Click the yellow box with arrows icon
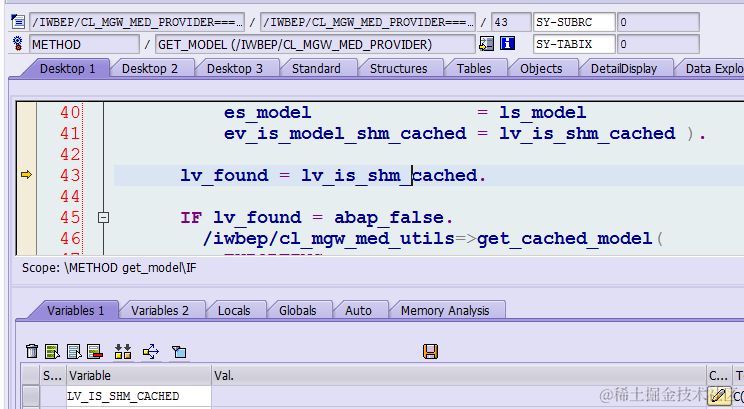The width and height of the screenshot is (744, 409). 151,351
